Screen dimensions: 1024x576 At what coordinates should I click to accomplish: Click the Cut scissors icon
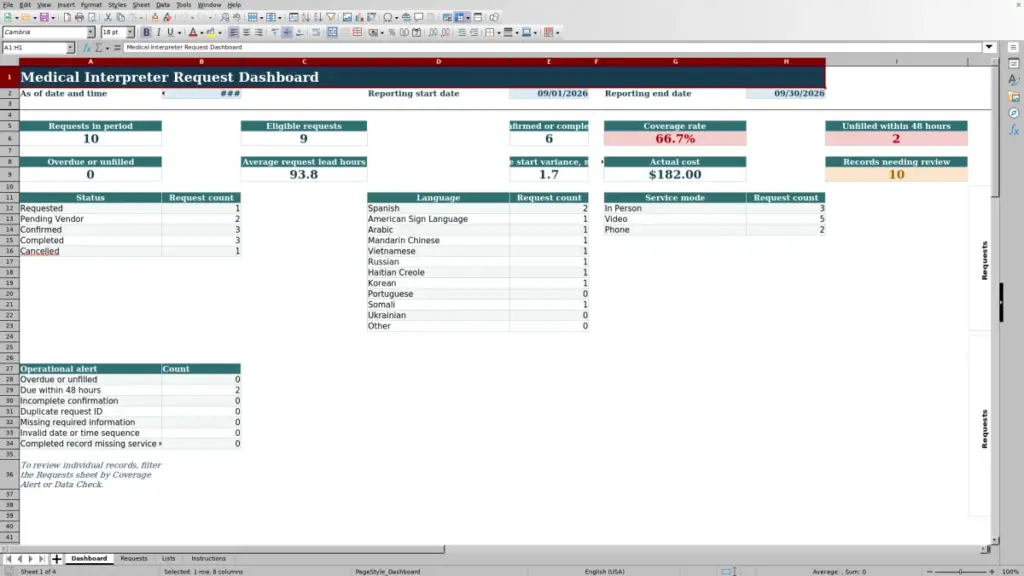[x=108, y=17]
